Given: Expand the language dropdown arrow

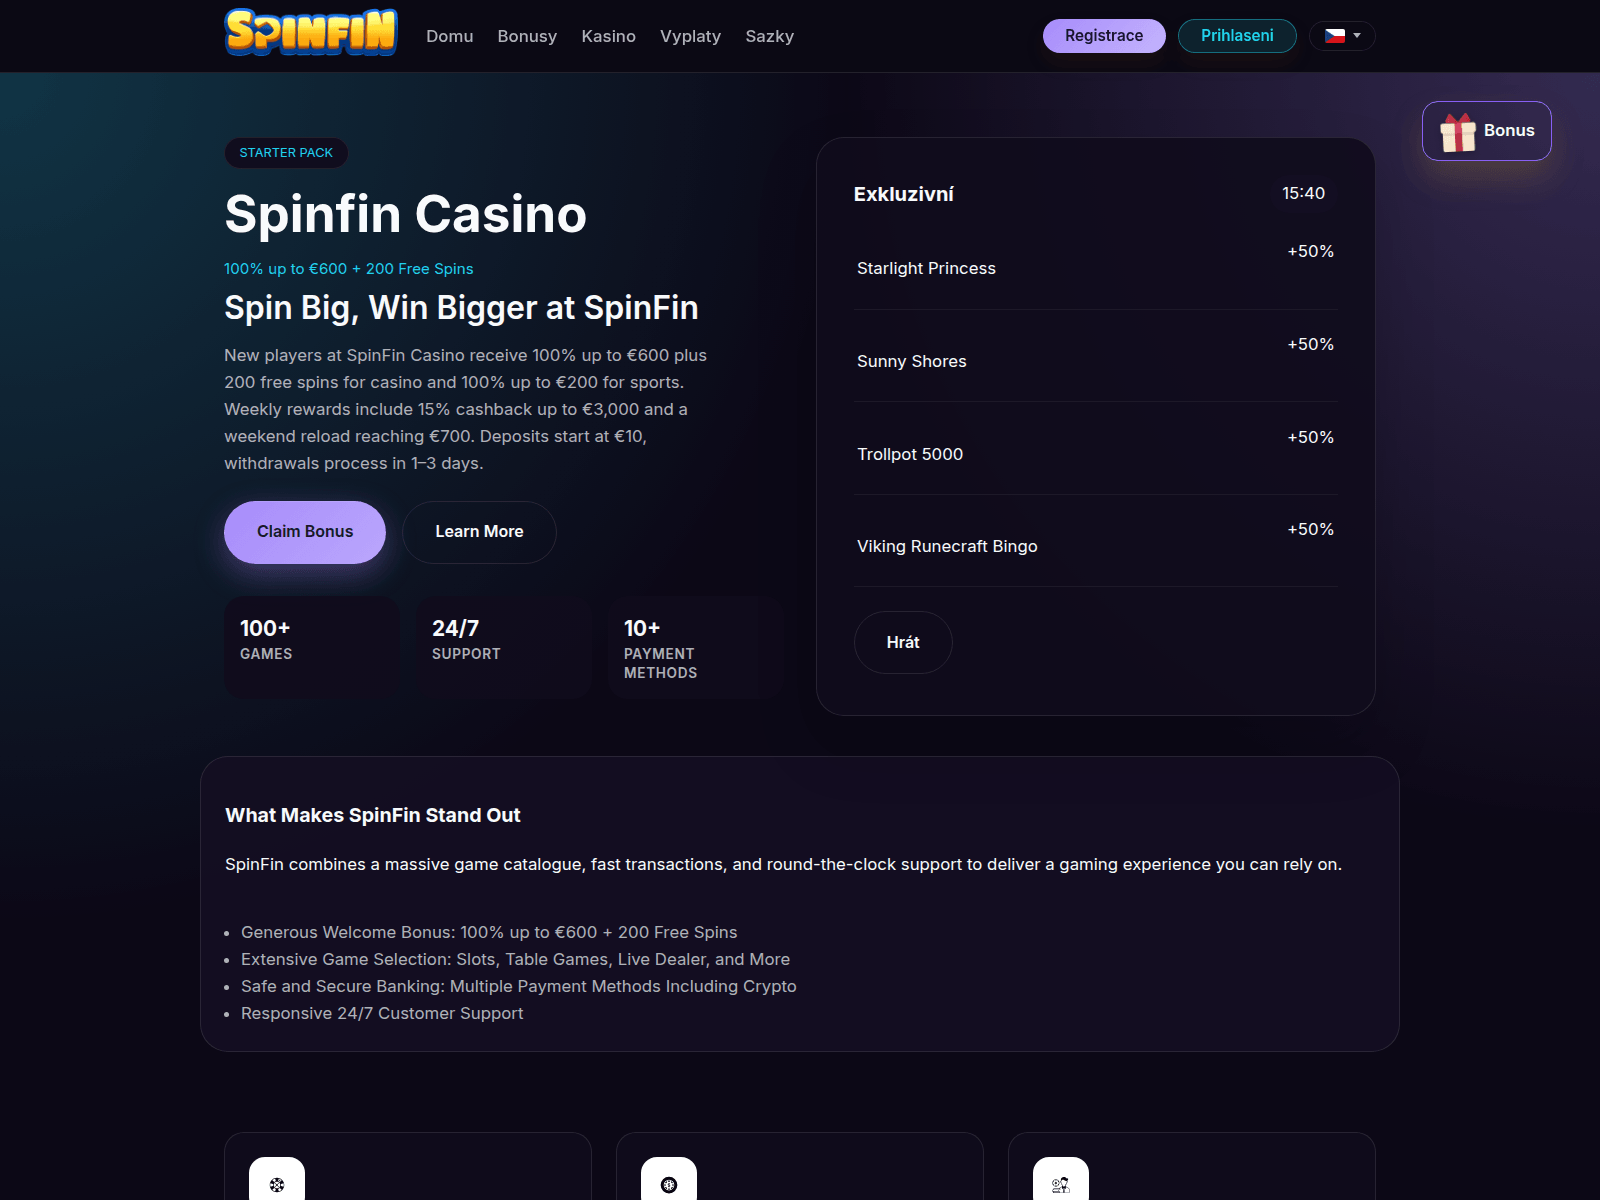Looking at the screenshot, I should tap(1357, 36).
